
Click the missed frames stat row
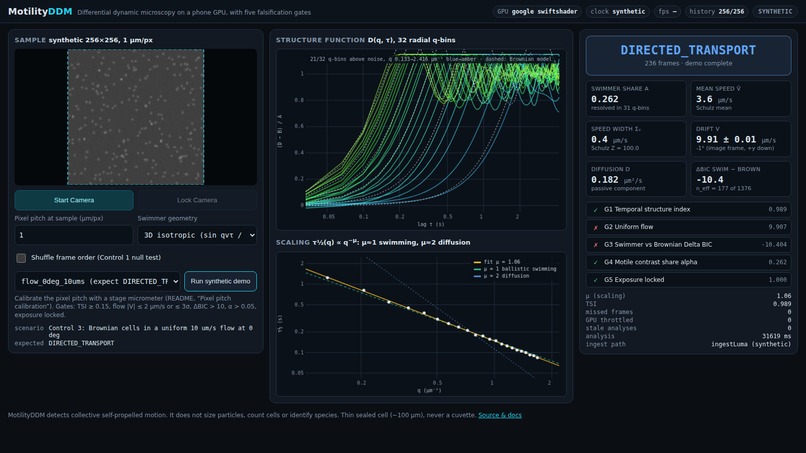click(688, 312)
